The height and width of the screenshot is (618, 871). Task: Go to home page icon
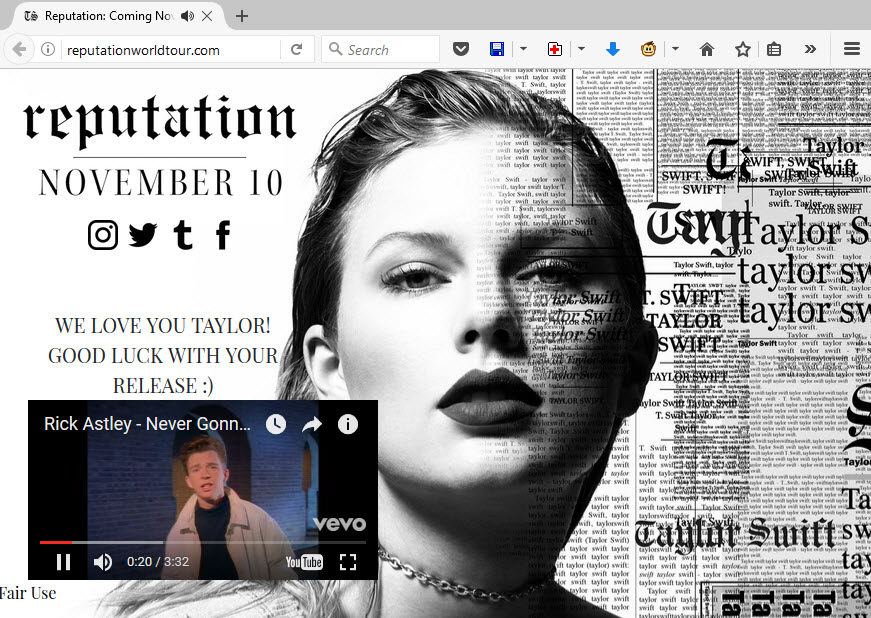[707, 50]
